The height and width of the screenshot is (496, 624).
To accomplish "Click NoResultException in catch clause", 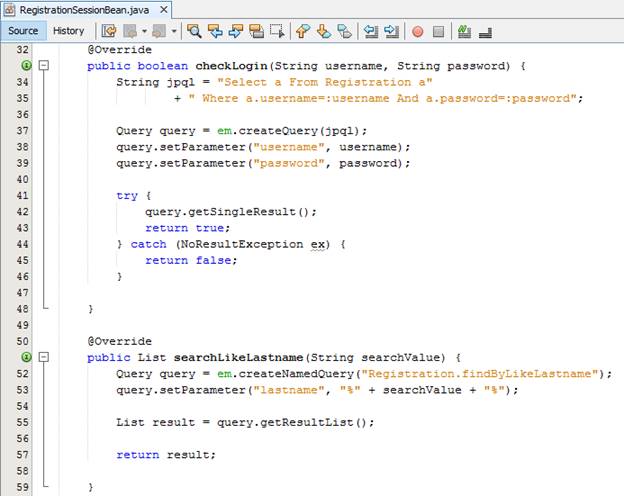I will (242, 244).
